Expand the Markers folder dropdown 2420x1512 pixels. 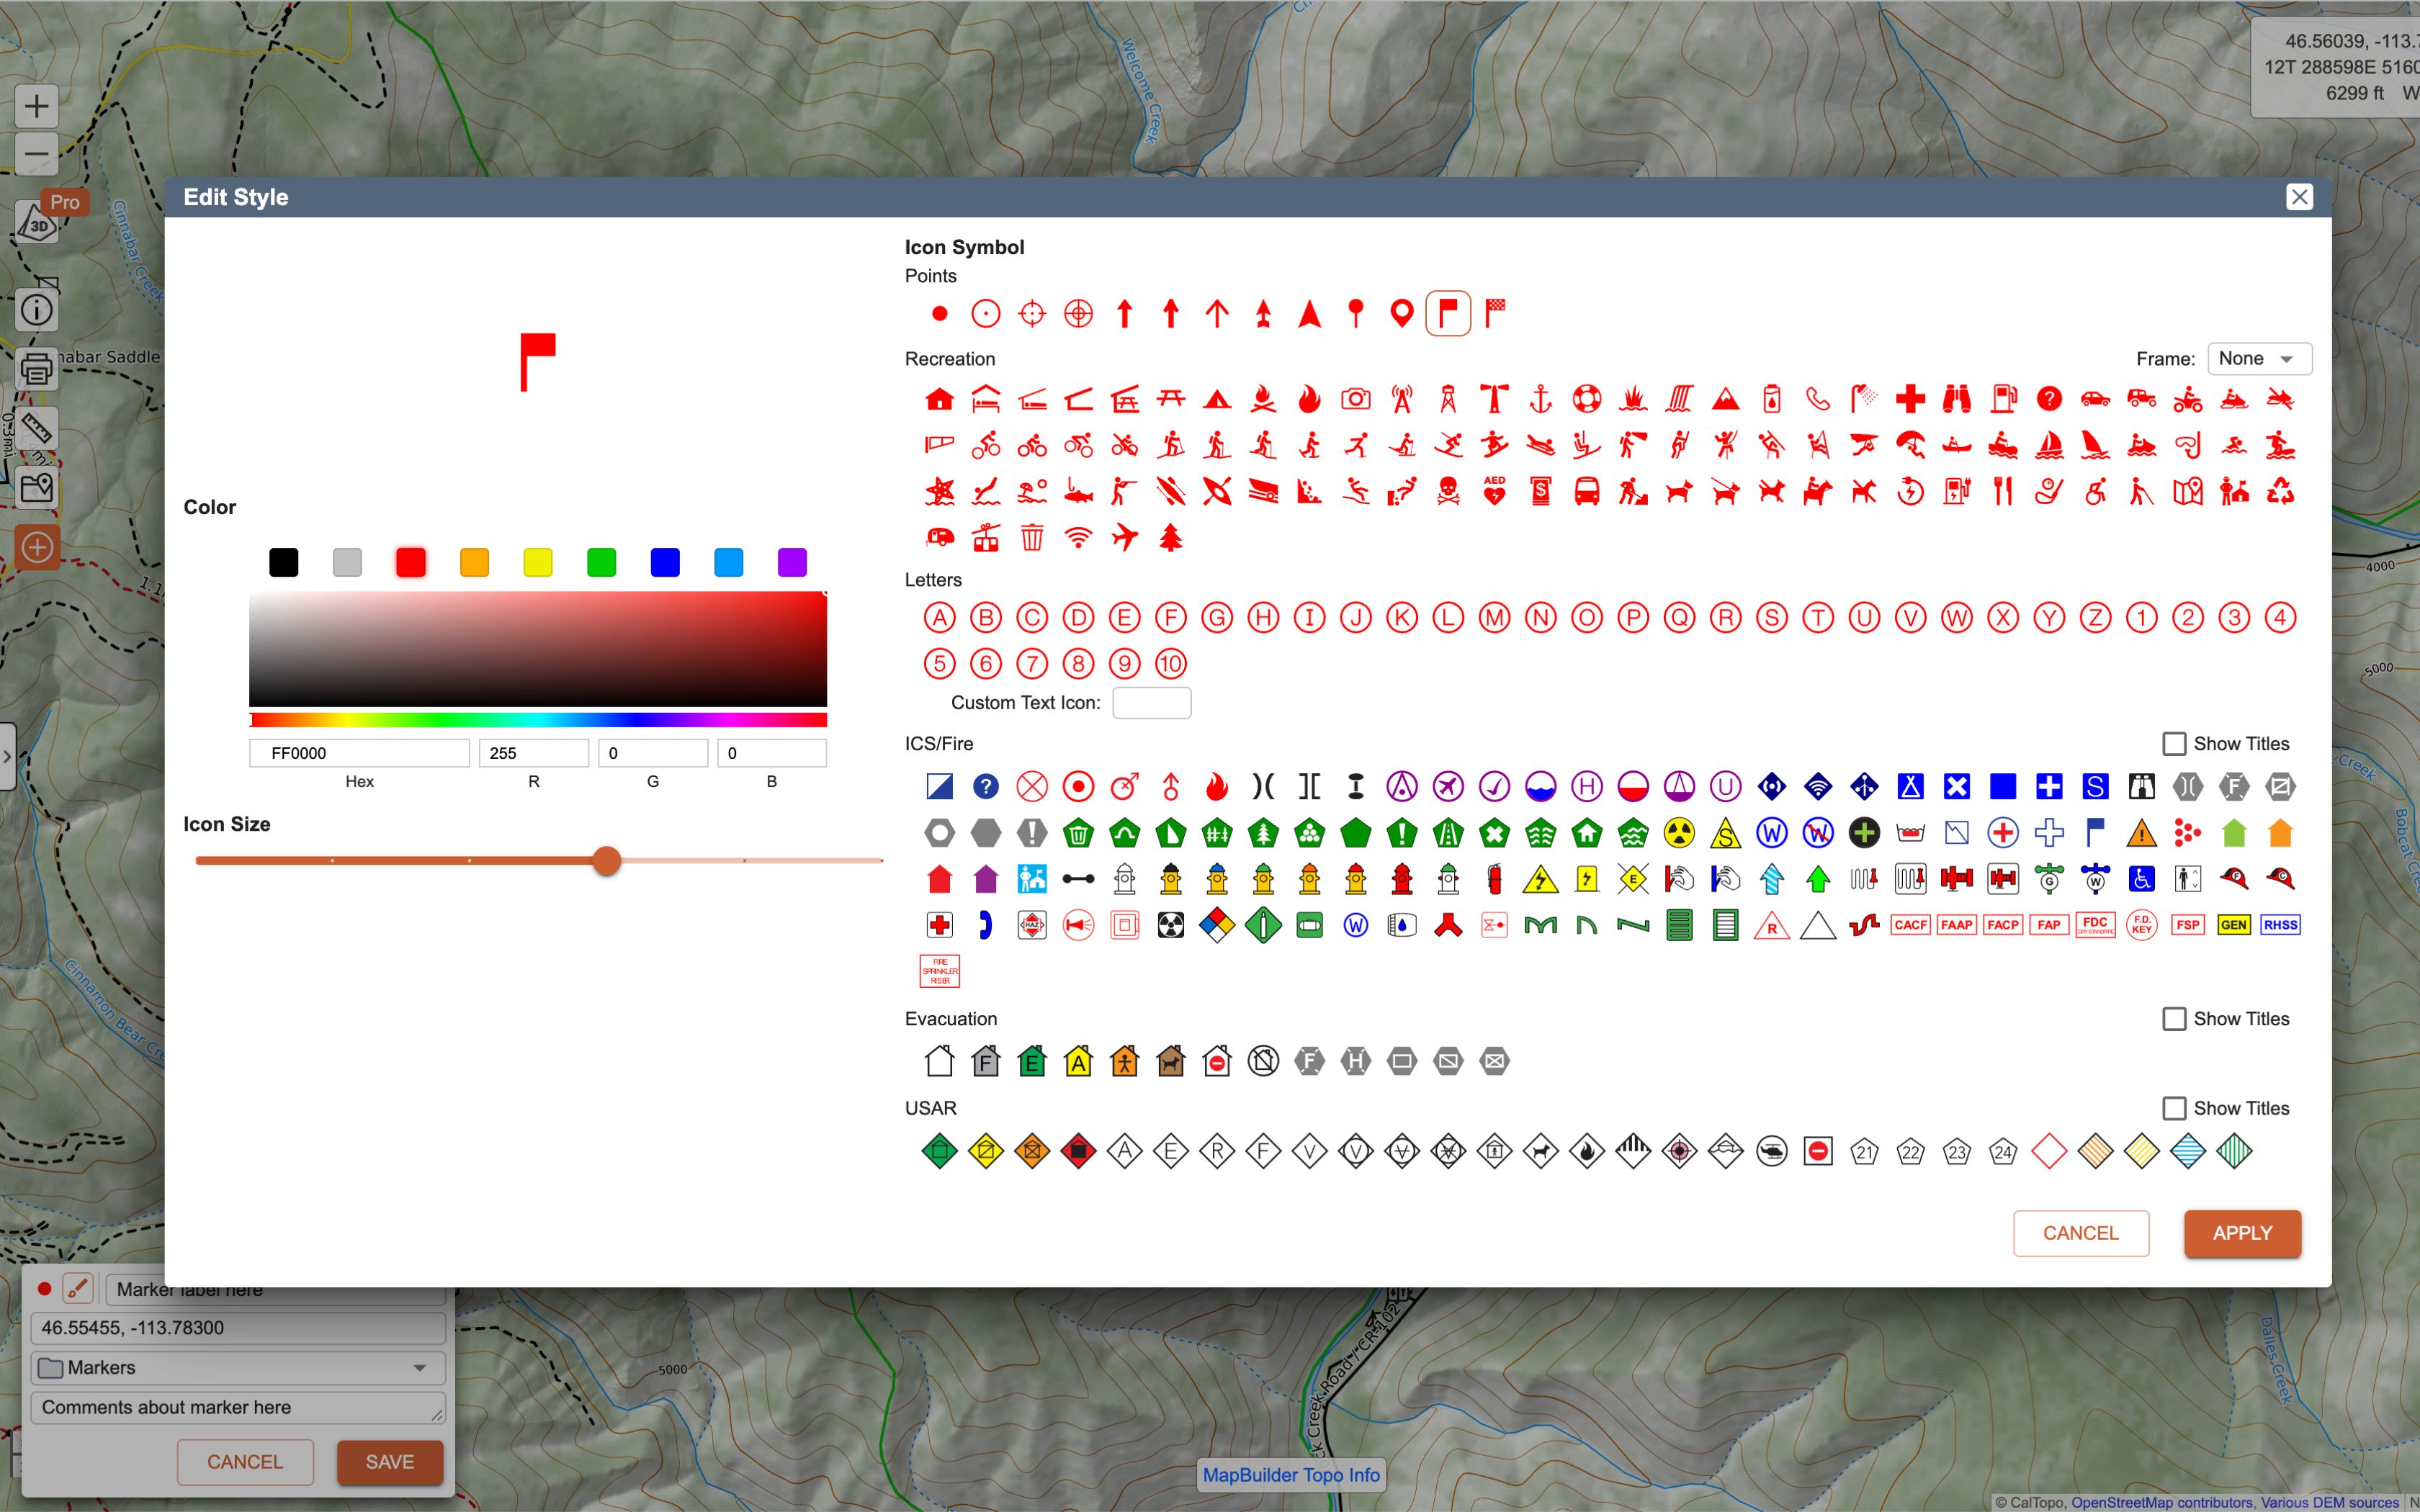[x=420, y=1367]
